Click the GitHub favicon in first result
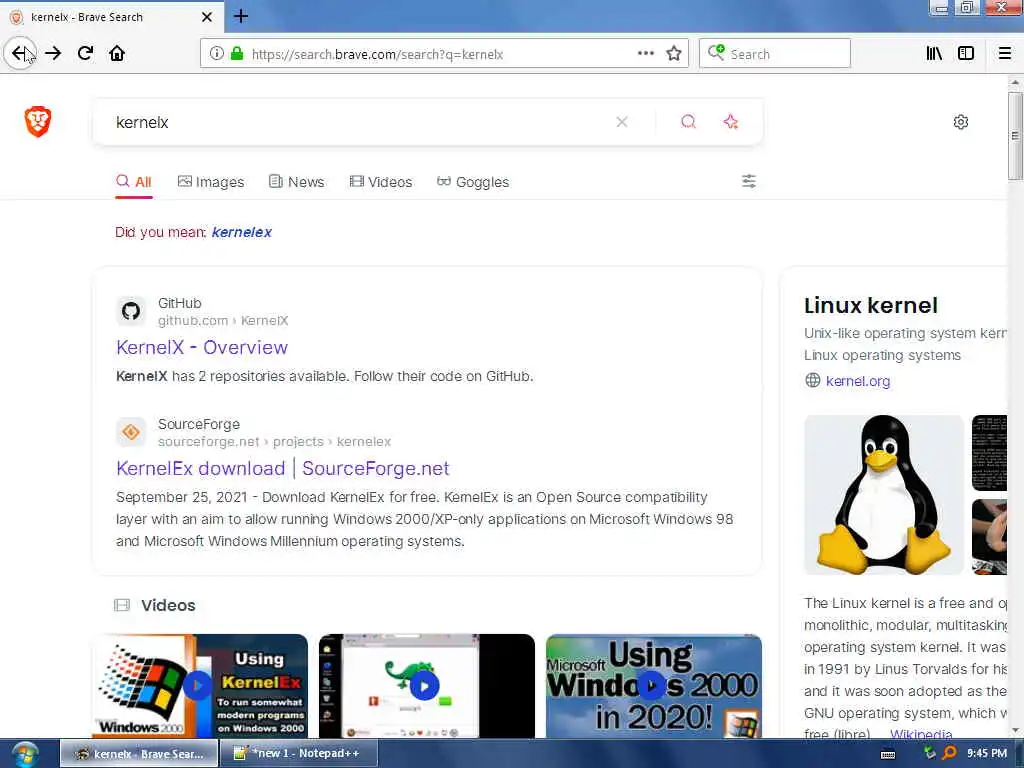Viewport: 1024px width, 768px height. (131, 311)
